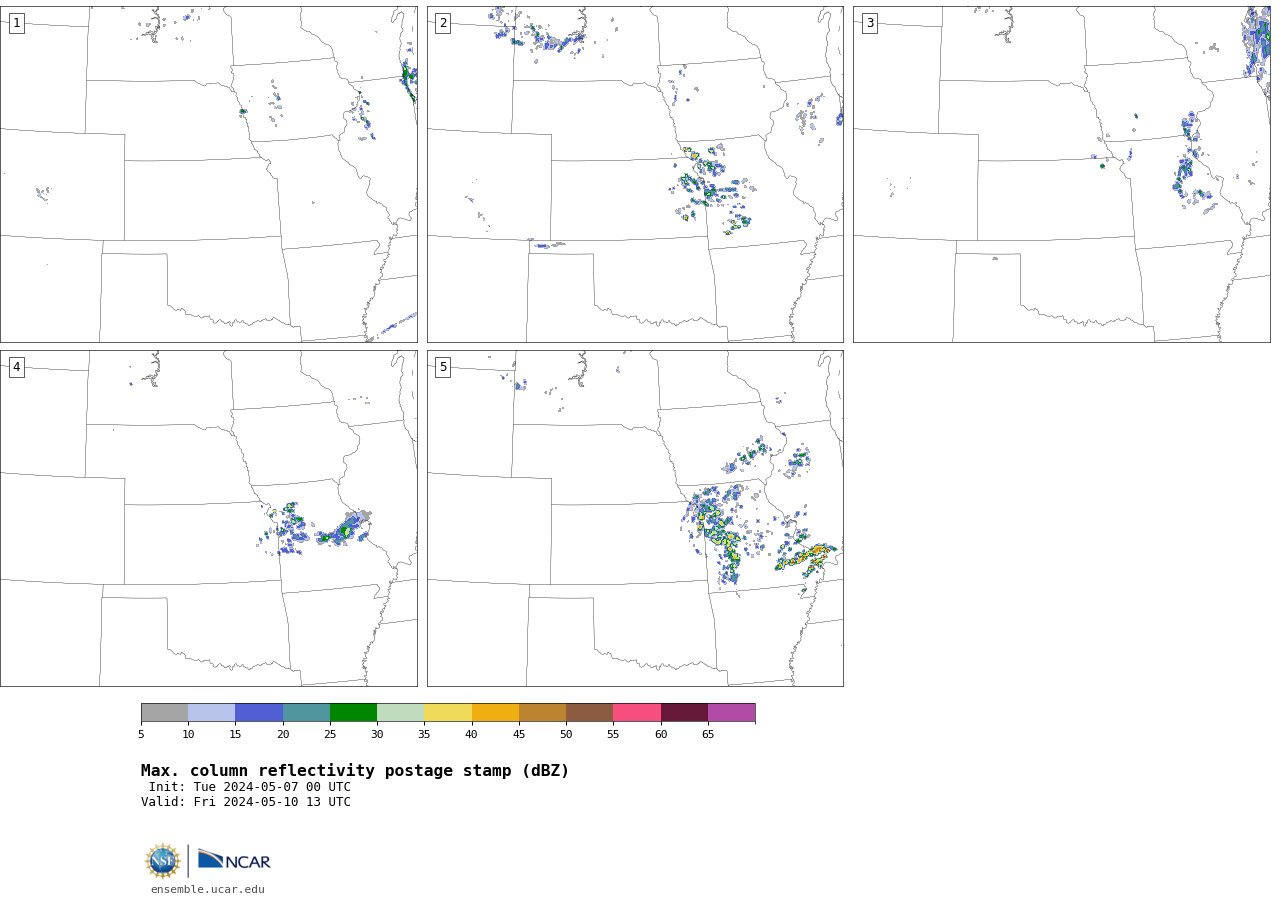
Task: Click the blue 15-20 dBZ swatch
Action: (259, 712)
